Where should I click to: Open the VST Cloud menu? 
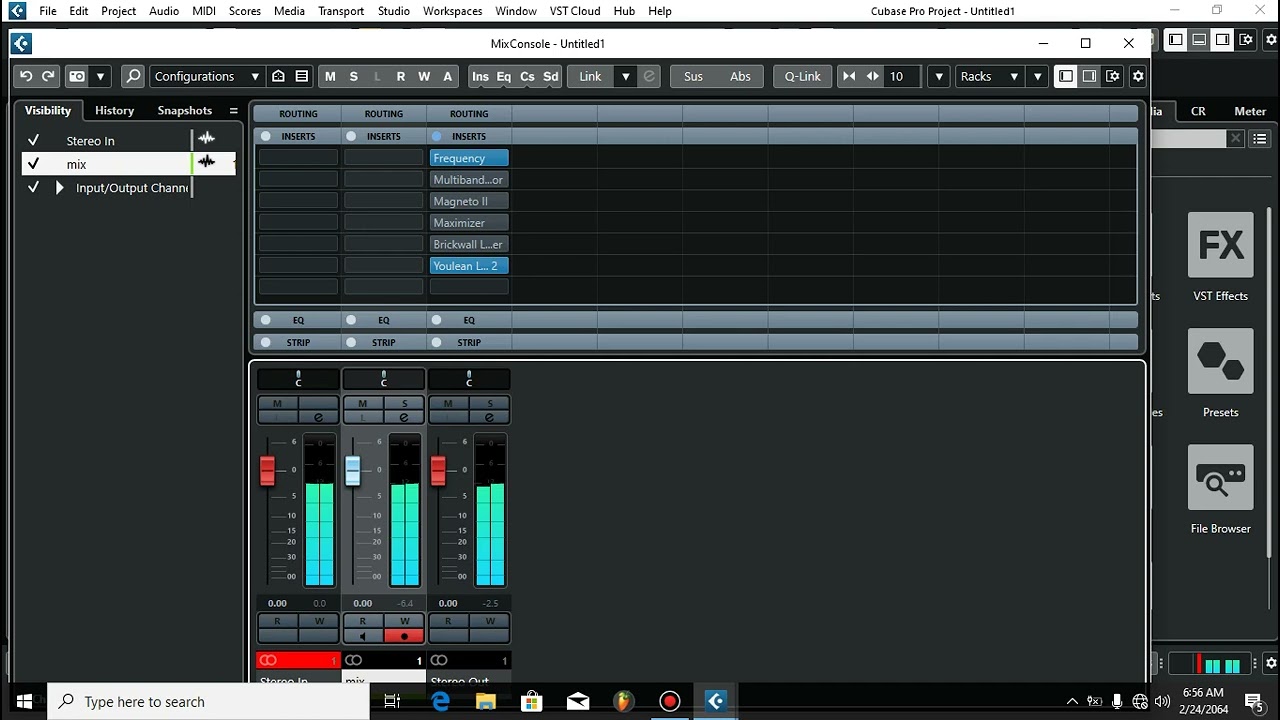[x=575, y=11]
